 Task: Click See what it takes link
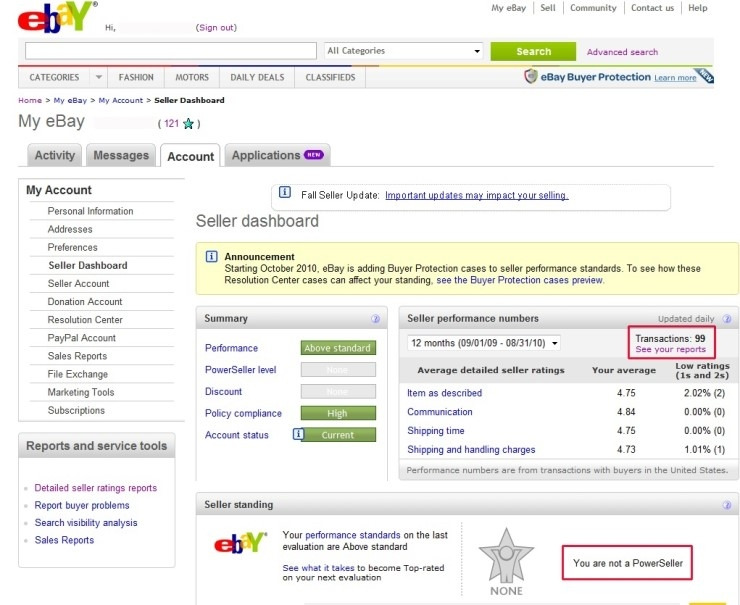(319, 568)
